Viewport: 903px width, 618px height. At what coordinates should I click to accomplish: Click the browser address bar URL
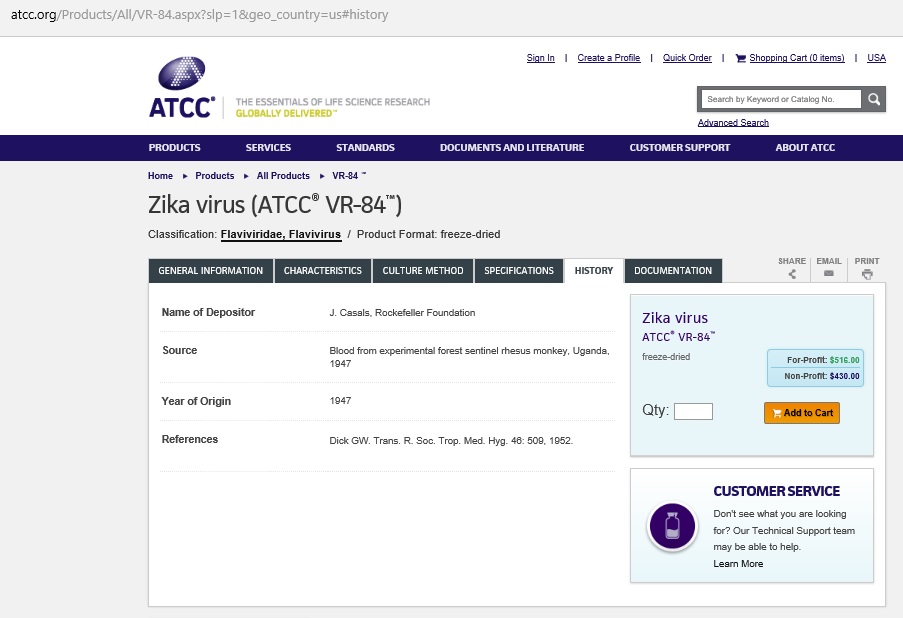pos(199,14)
